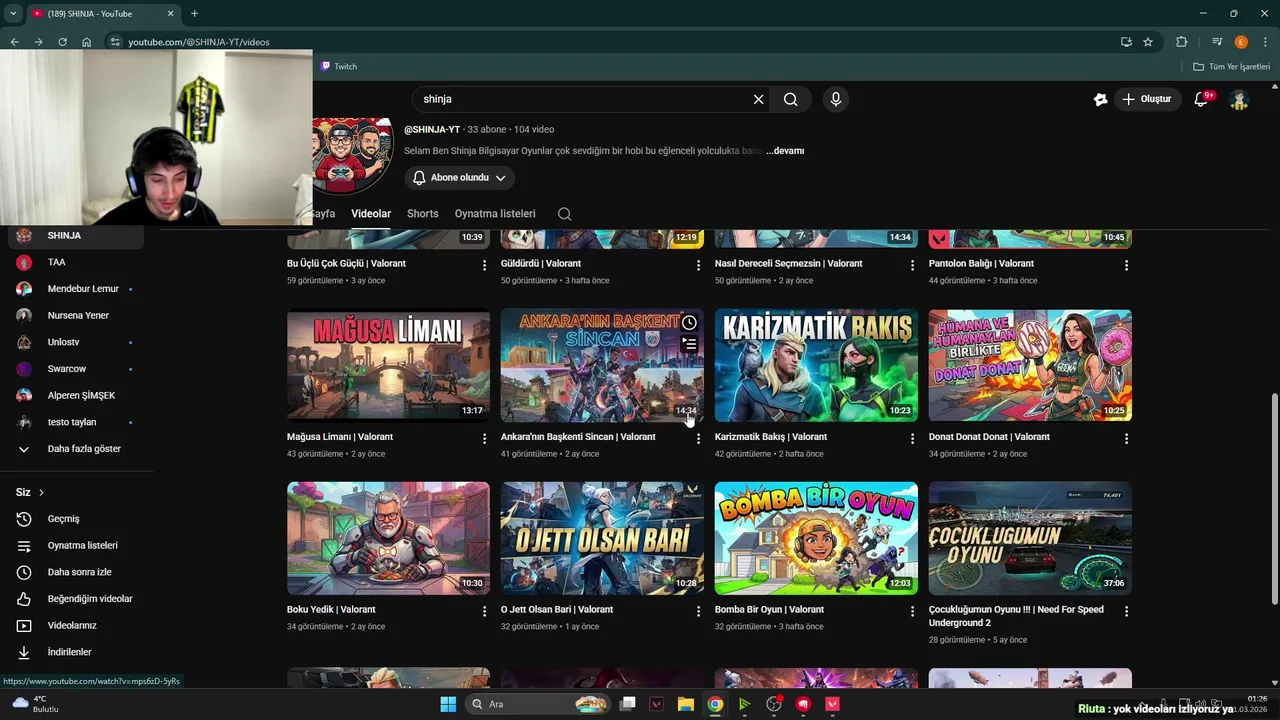
Task: Open the Tüm Yer İşaretleri bookmarks folder
Action: tap(1233, 66)
